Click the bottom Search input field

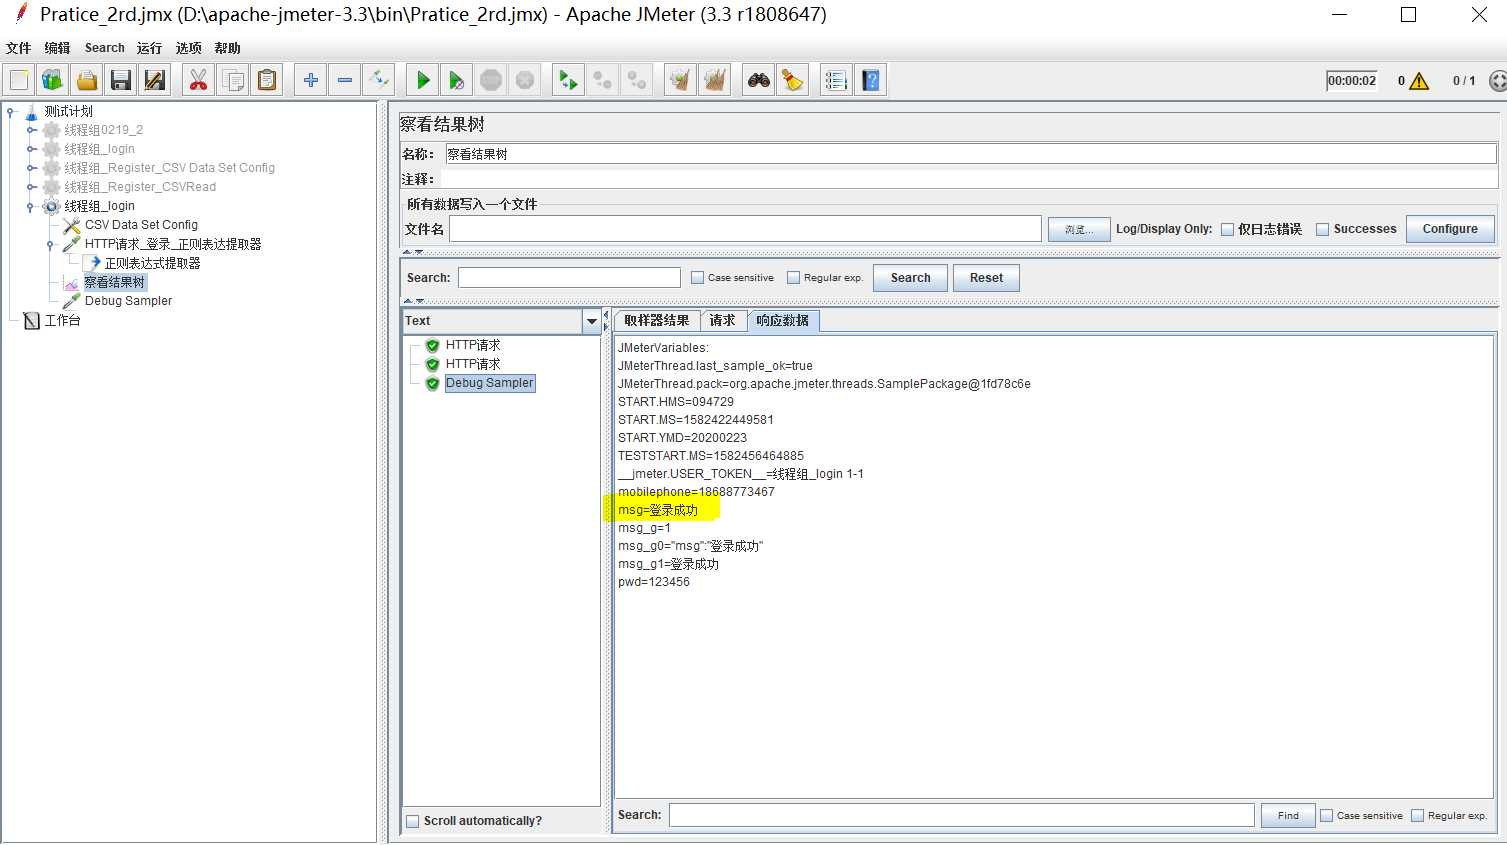[x=961, y=815]
